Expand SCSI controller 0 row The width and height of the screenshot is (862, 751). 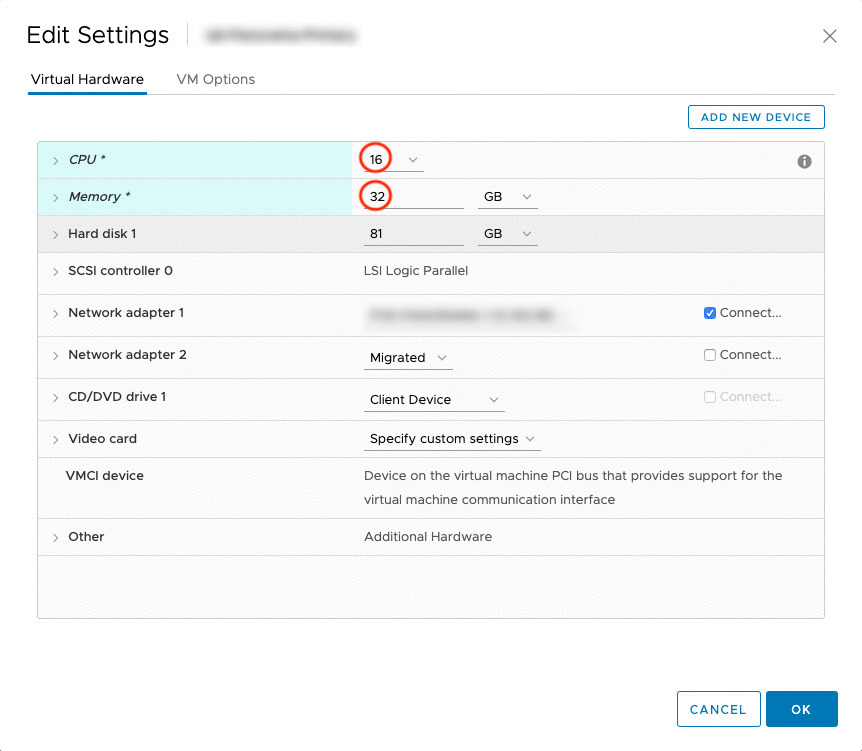click(x=56, y=271)
